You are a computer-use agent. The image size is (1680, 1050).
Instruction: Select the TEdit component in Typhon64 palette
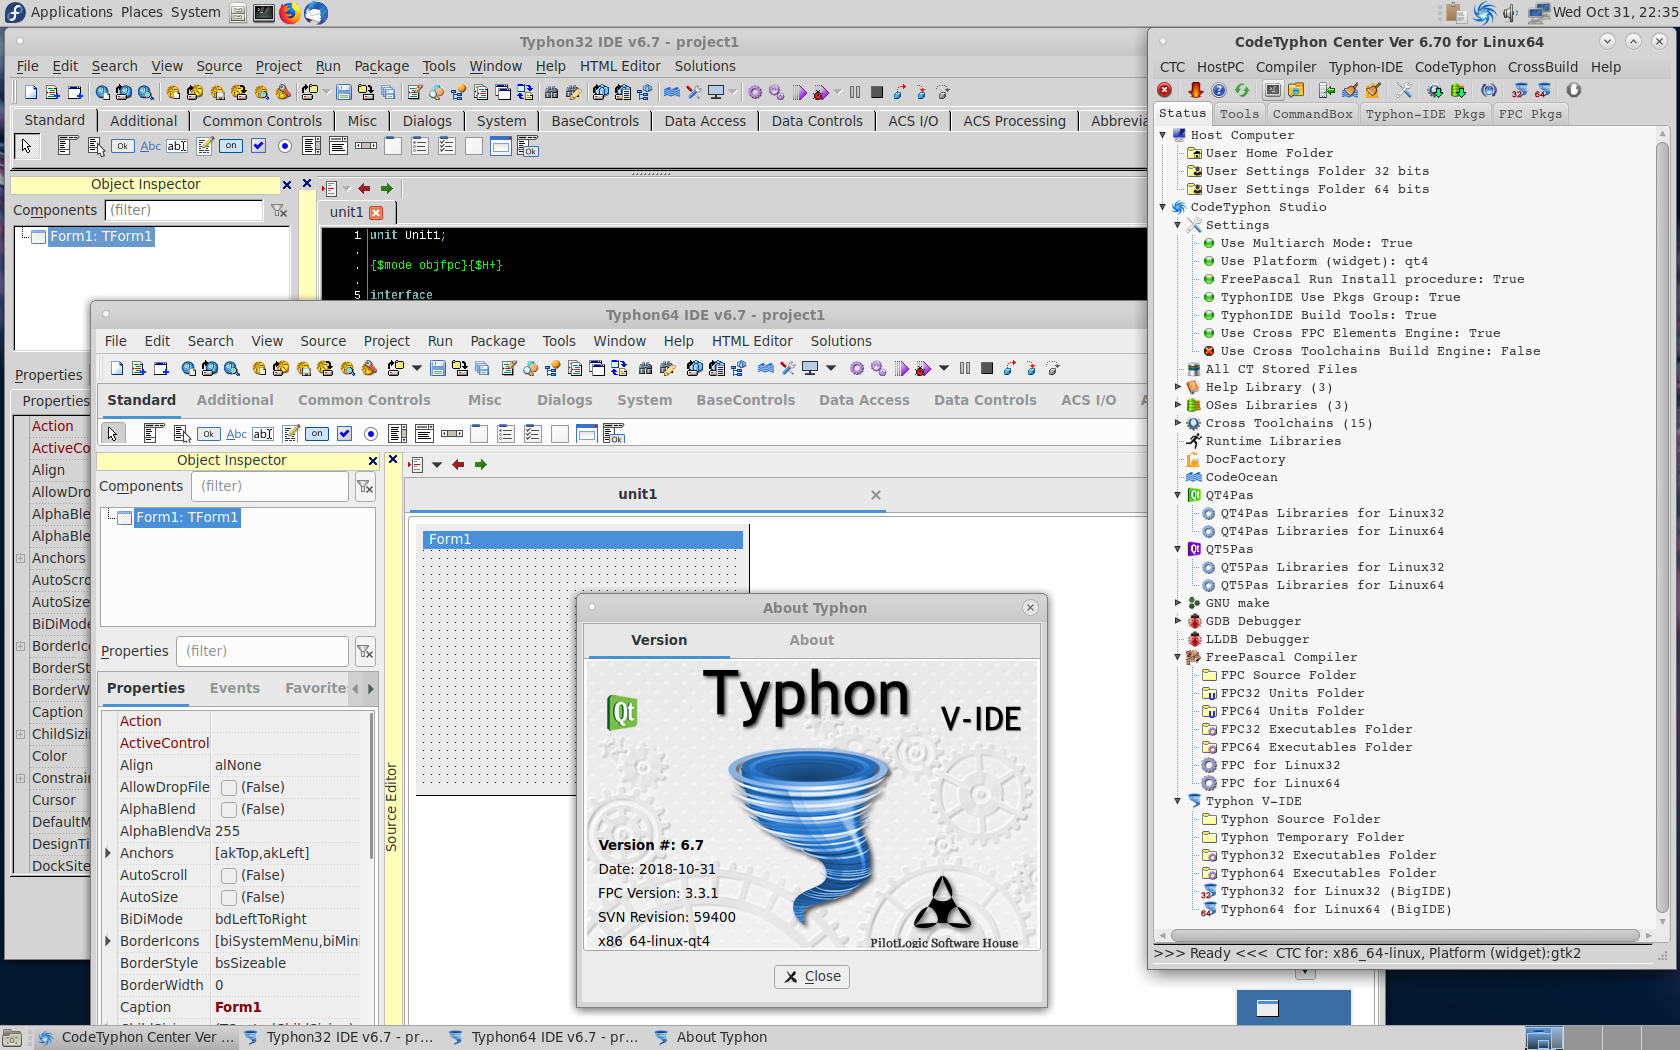263,434
